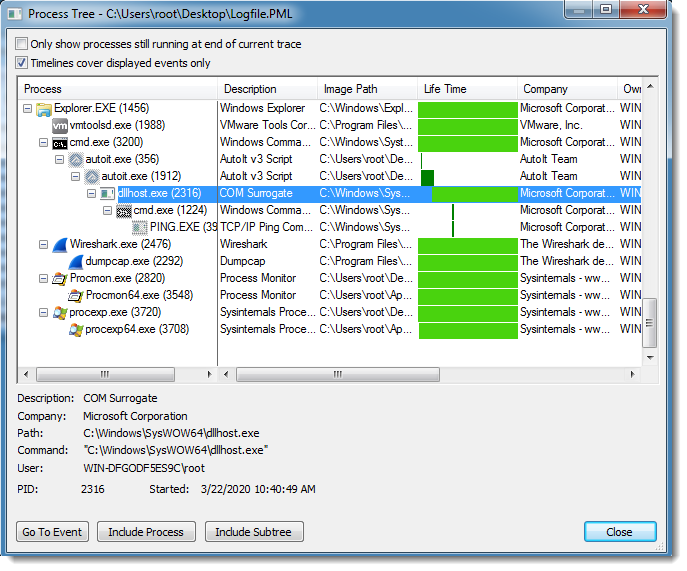Click the process pane scrollbar right arrow
This screenshot has width=687, height=571.
point(210,376)
